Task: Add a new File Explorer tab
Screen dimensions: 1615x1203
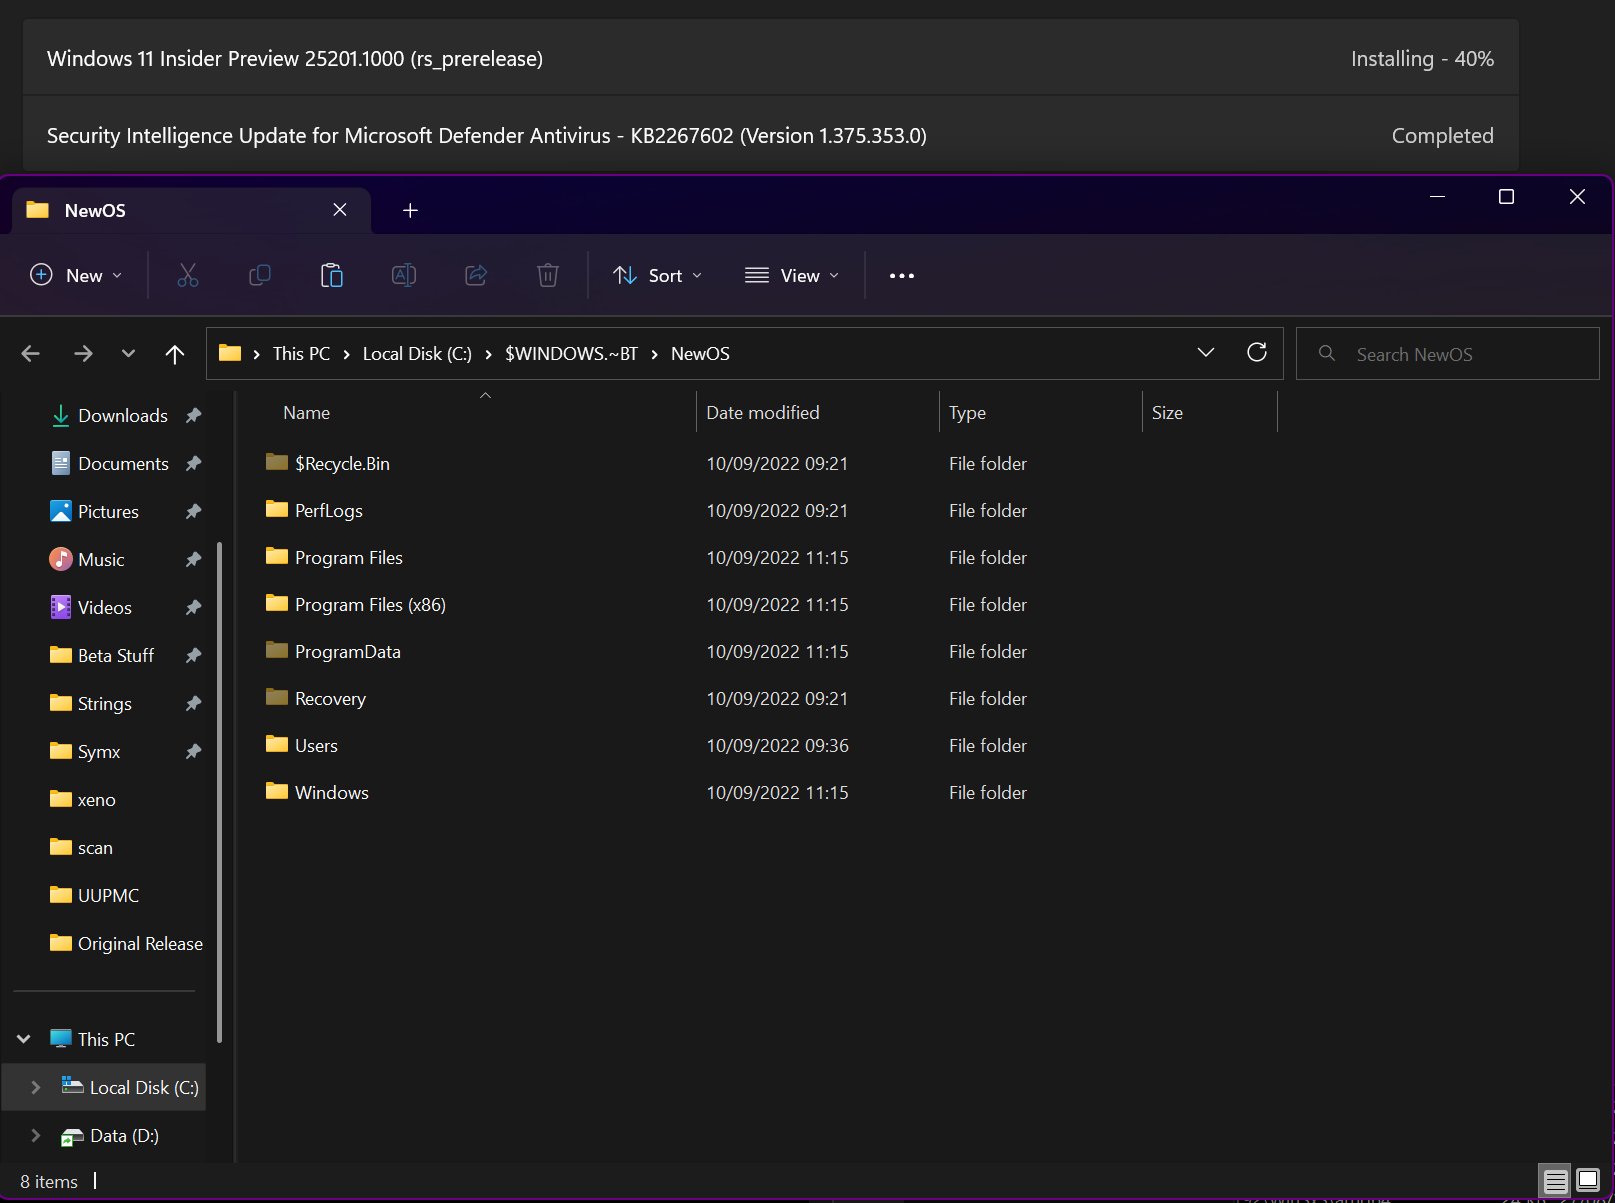Action: 410,210
